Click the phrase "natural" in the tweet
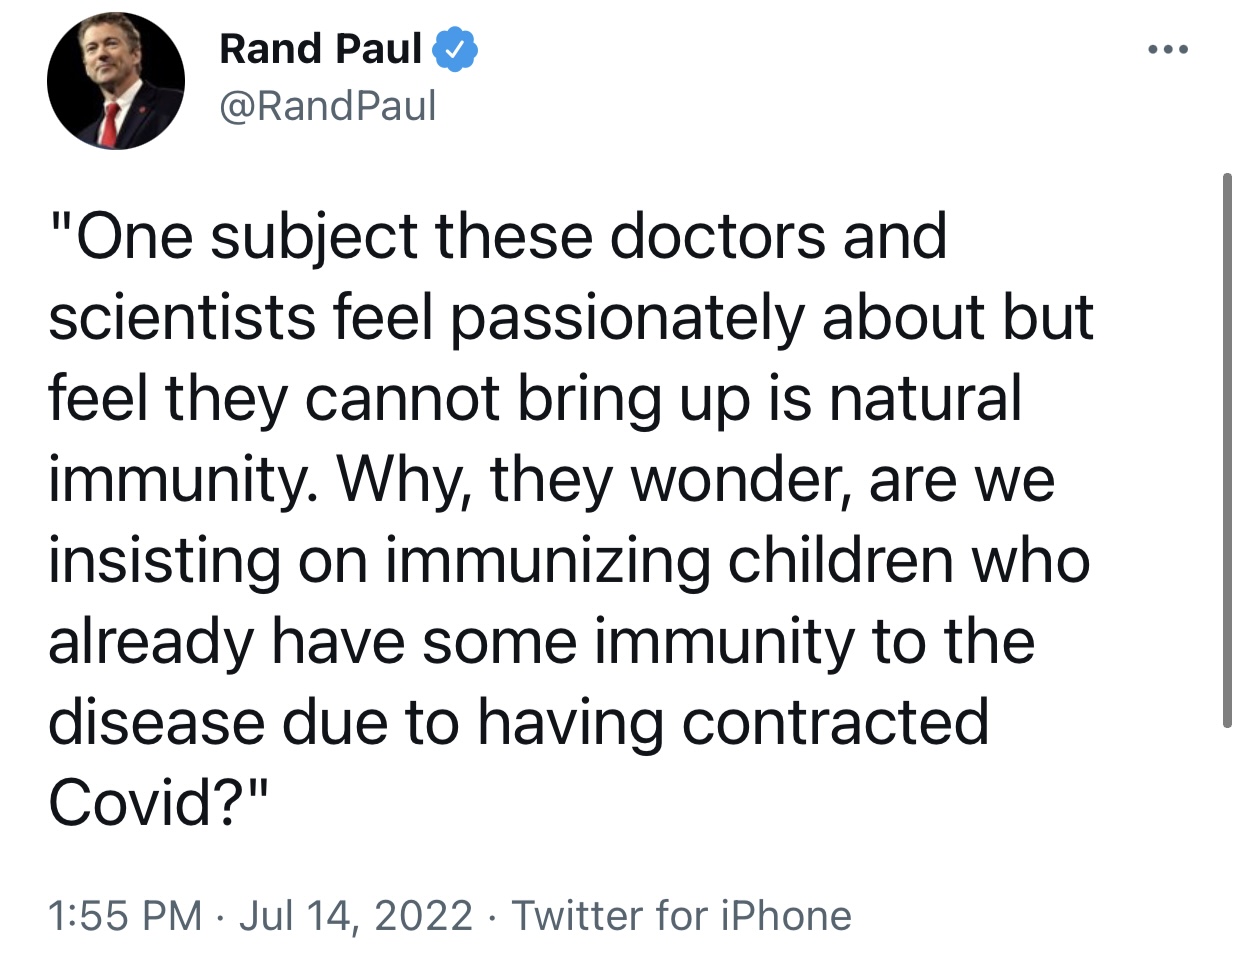 925,399
